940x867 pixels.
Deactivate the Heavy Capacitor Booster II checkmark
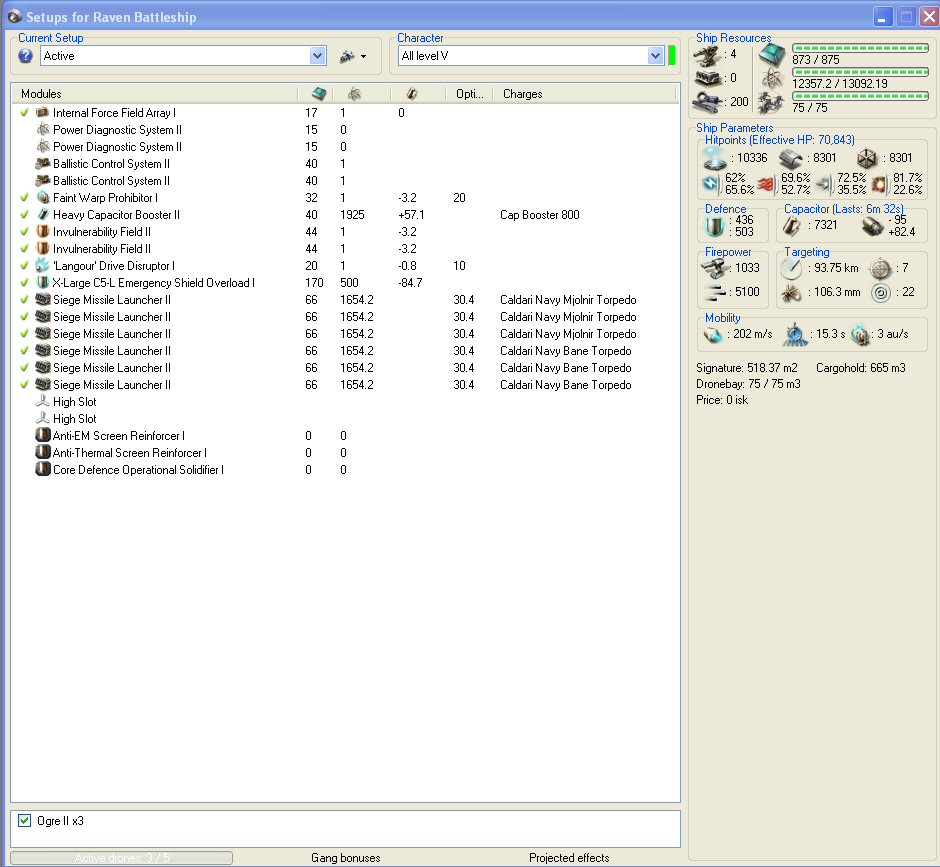click(x=24, y=215)
